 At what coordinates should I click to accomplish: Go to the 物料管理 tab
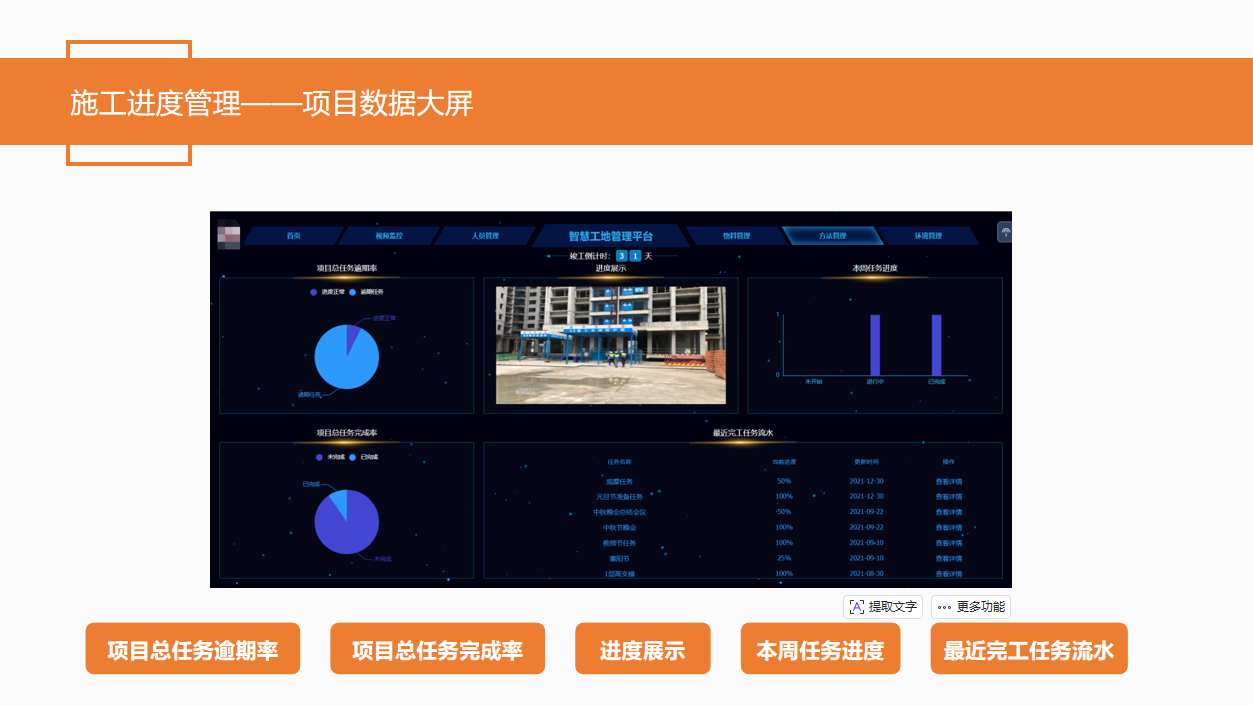pos(736,236)
